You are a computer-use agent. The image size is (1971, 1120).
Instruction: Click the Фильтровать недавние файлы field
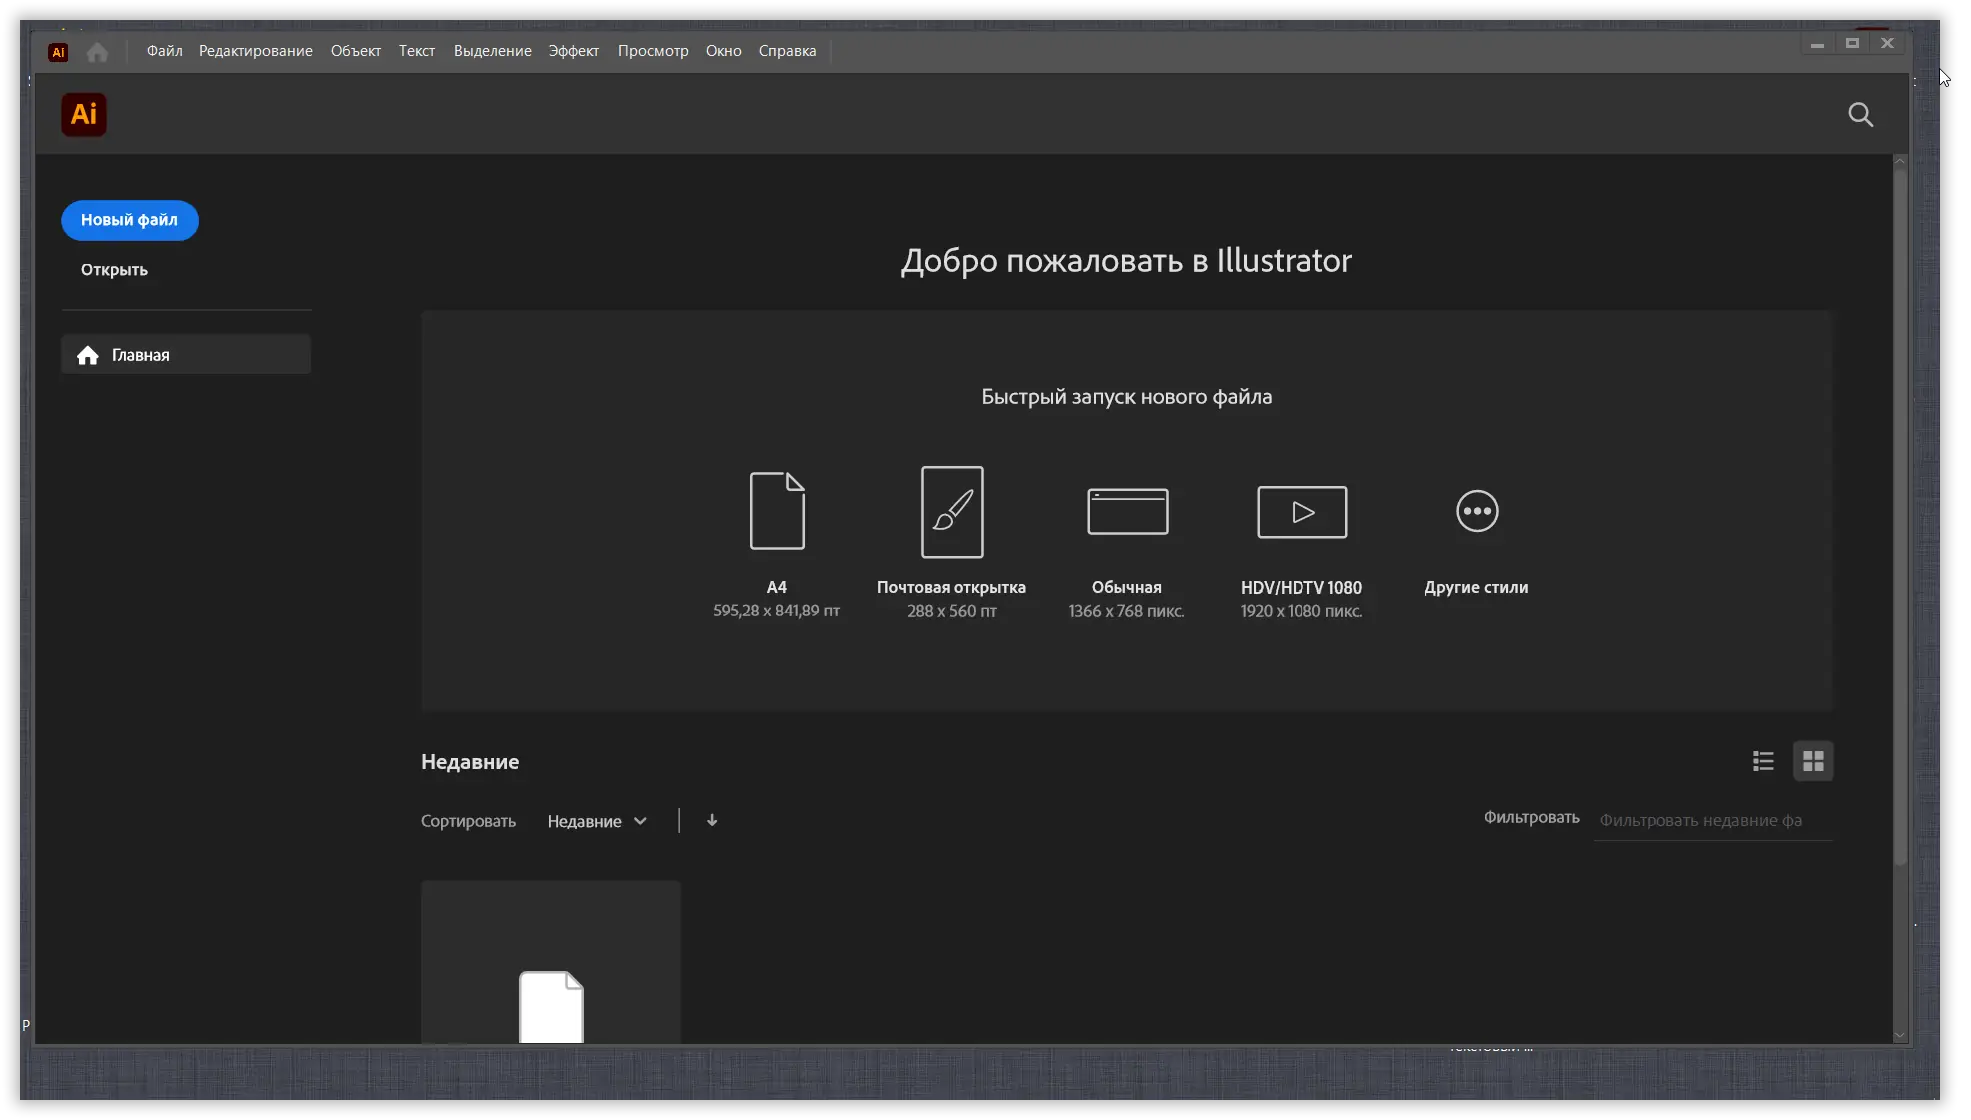[1710, 820]
